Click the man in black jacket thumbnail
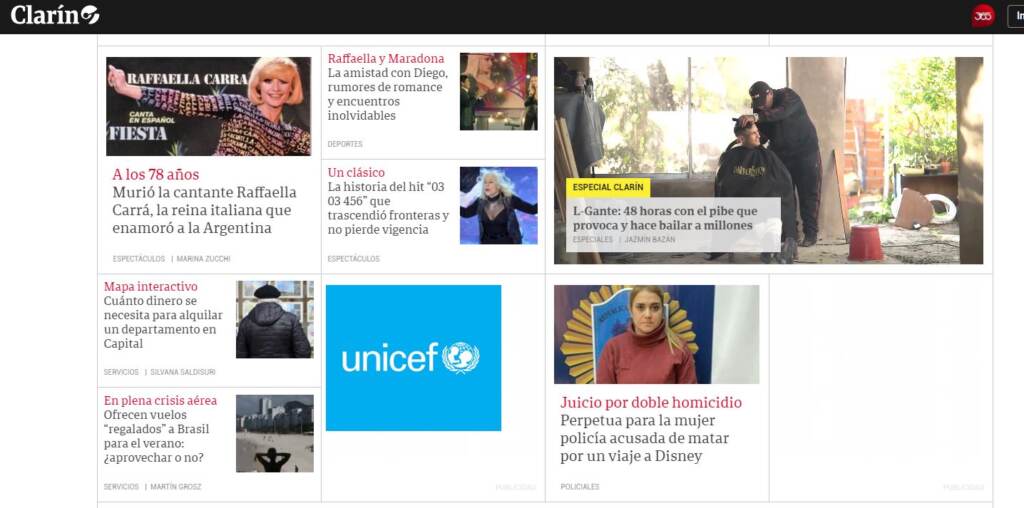 coord(274,319)
